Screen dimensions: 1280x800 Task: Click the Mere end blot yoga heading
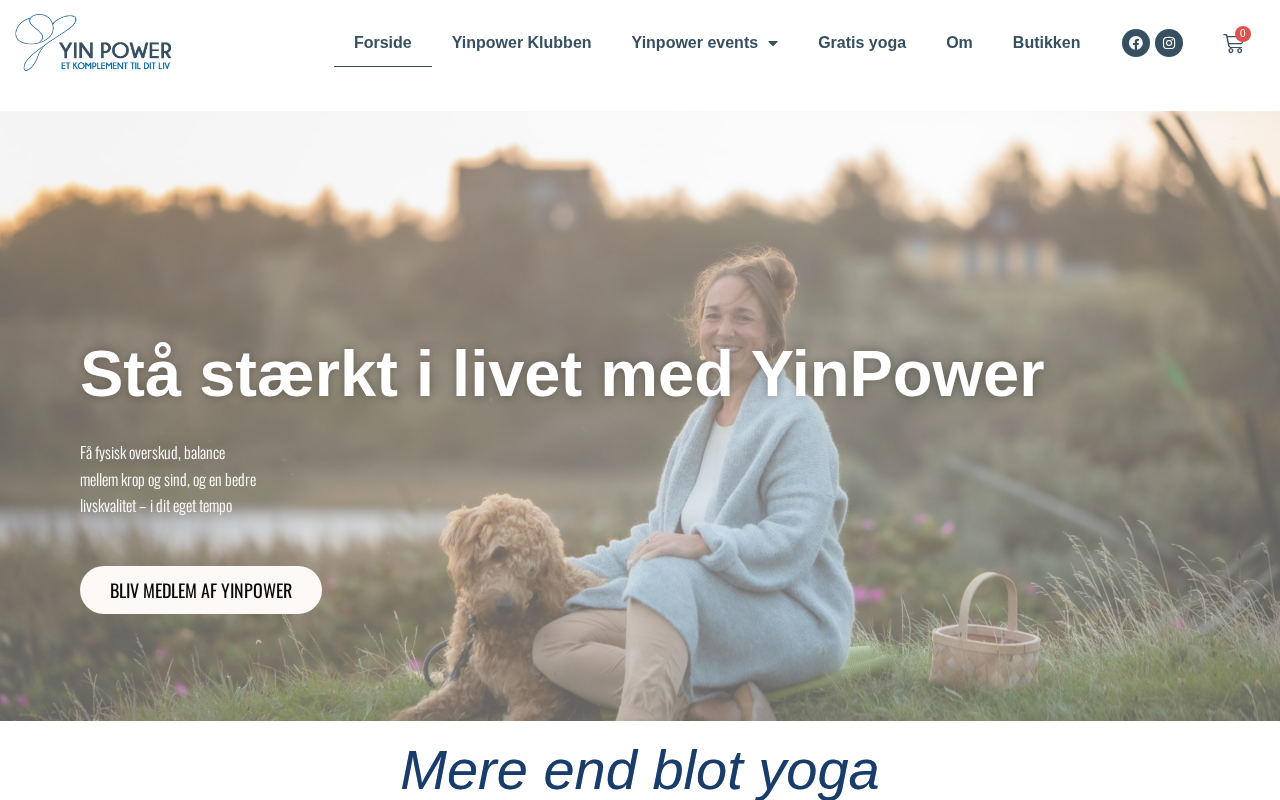click(640, 770)
